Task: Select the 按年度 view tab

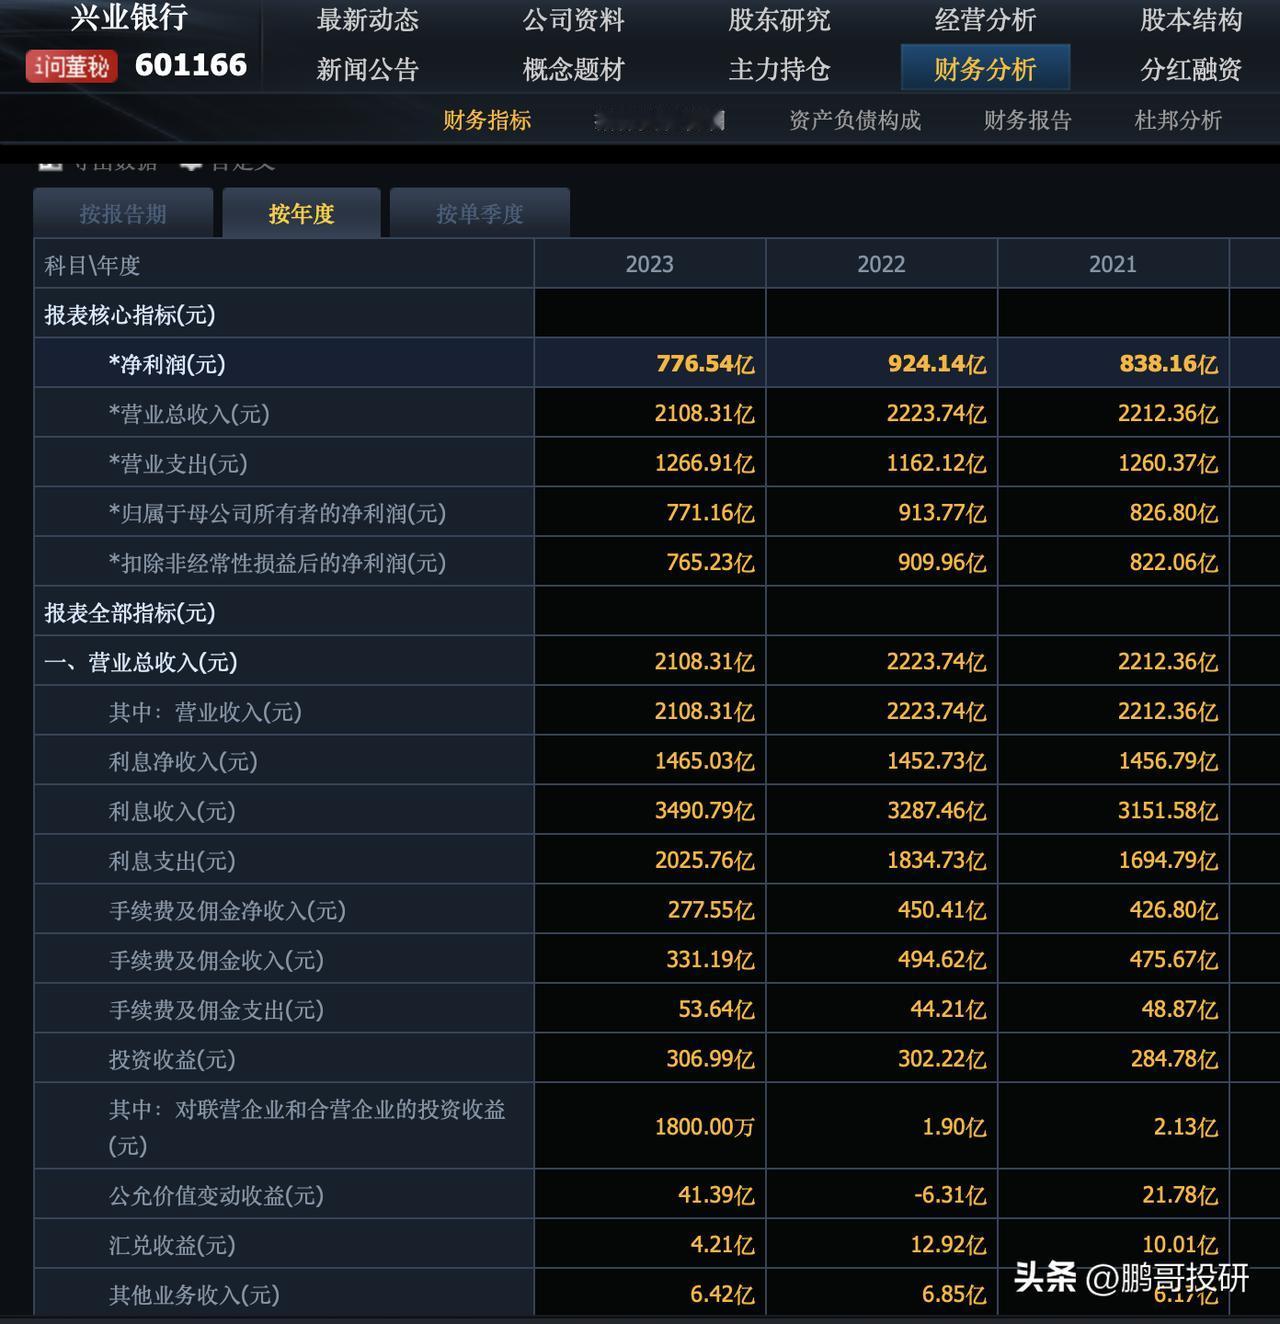Action: (x=301, y=213)
